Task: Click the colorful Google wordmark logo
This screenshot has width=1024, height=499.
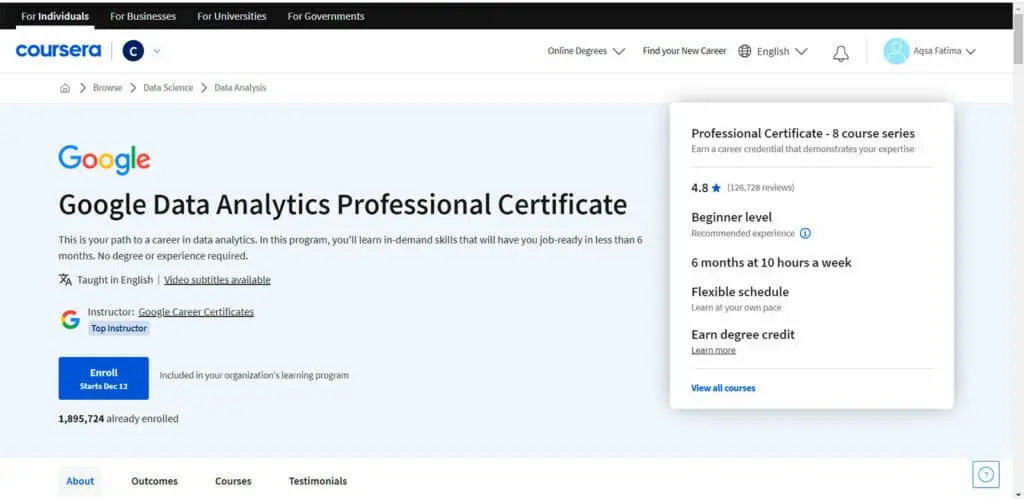Action: pyautogui.click(x=104, y=160)
